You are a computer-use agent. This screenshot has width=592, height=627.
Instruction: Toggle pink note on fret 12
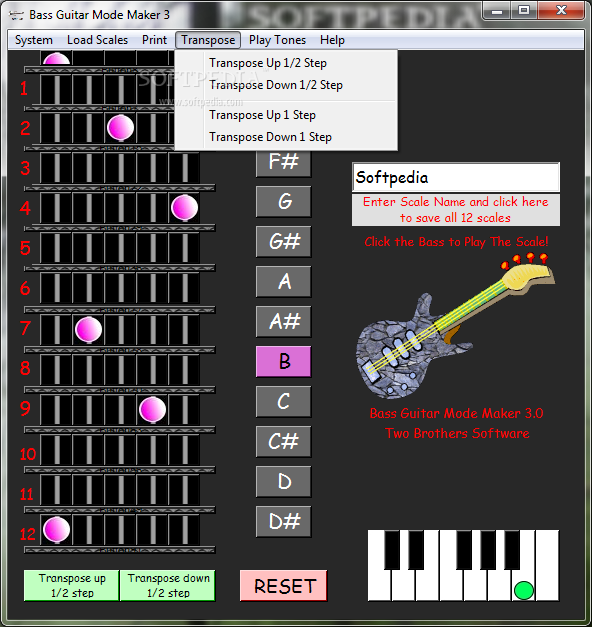[56, 529]
